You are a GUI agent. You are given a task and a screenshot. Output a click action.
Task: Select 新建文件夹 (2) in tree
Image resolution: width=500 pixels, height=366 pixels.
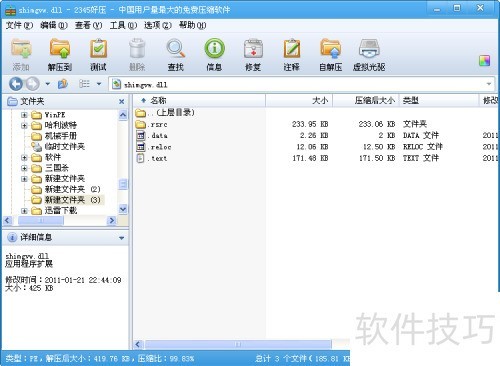click(x=72, y=189)
